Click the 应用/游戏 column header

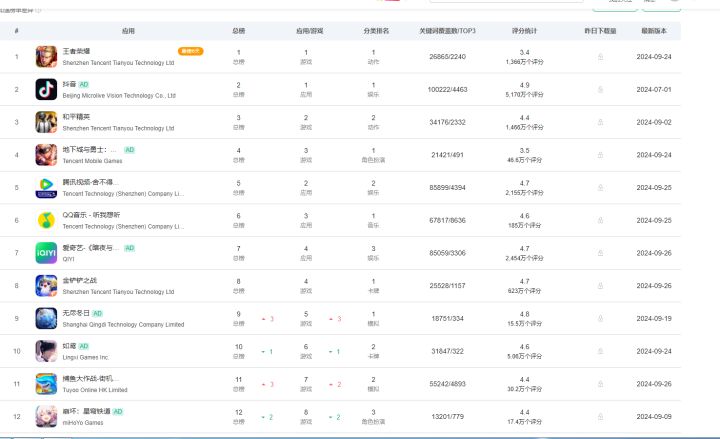click(309, 31)
